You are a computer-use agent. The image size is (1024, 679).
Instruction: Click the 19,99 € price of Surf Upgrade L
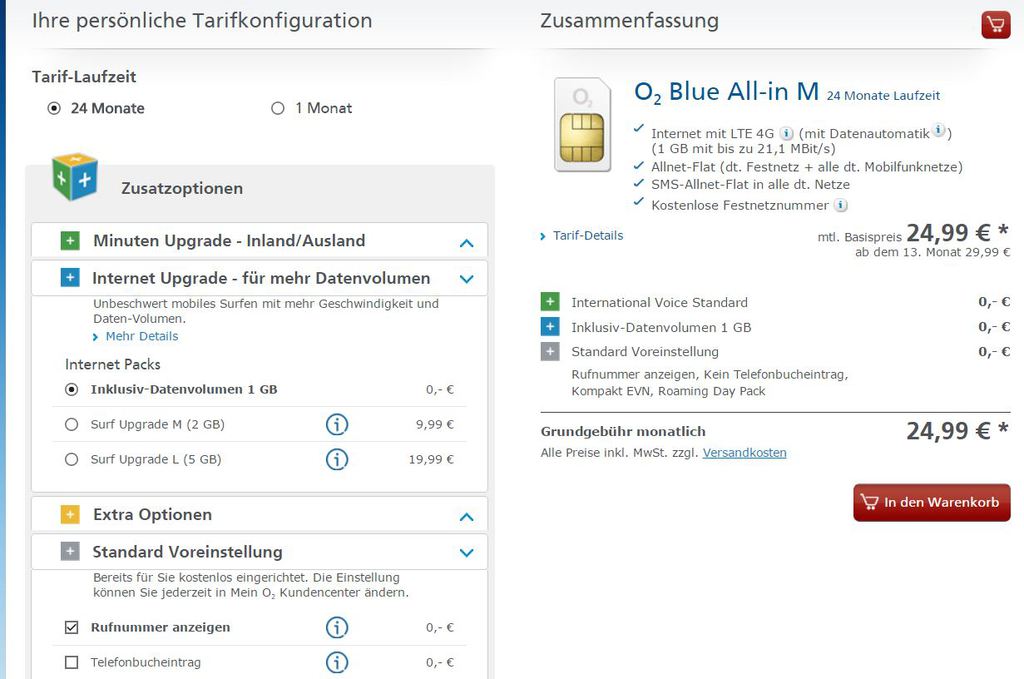click(x=431, y=459)
